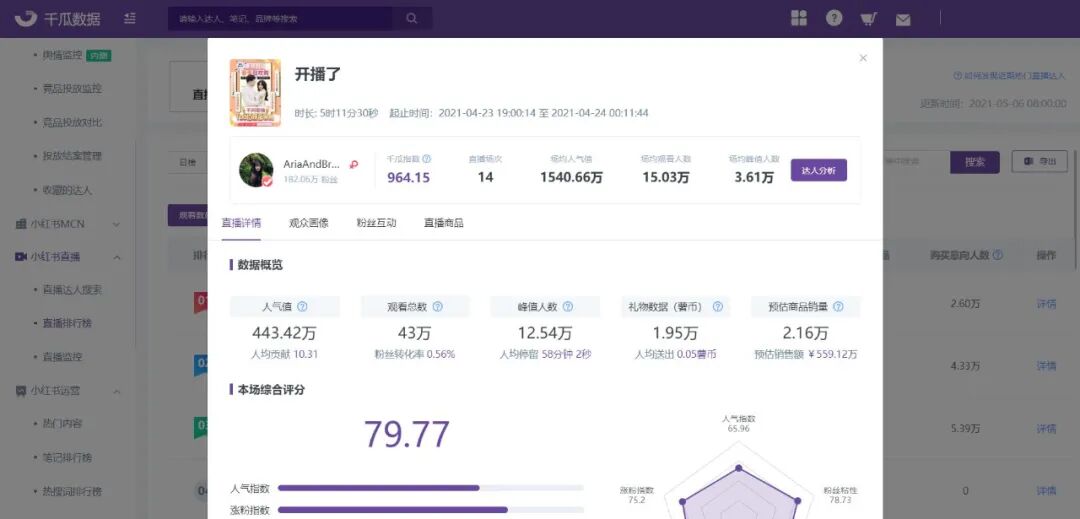Click the help icon next to 礼物数据（薯币）
Viewport: 1080px width, 519px height.
717,307
